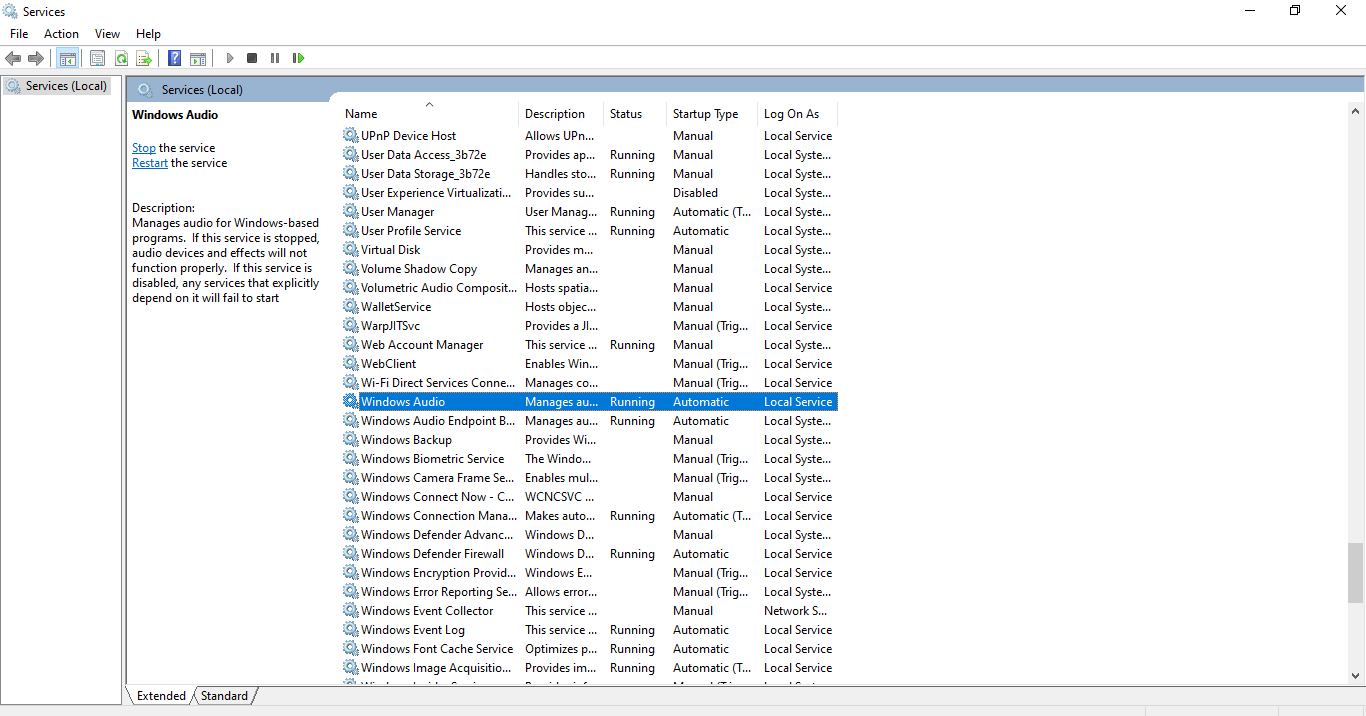The height and width of the screenshot is (716, 1366).
Task: Select Windows Image Acquisition service row
Action: pos(589,667)
